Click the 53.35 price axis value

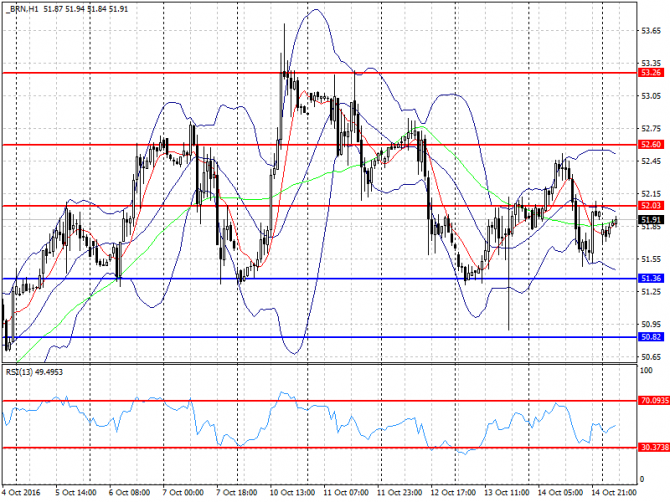click(651, 63)
